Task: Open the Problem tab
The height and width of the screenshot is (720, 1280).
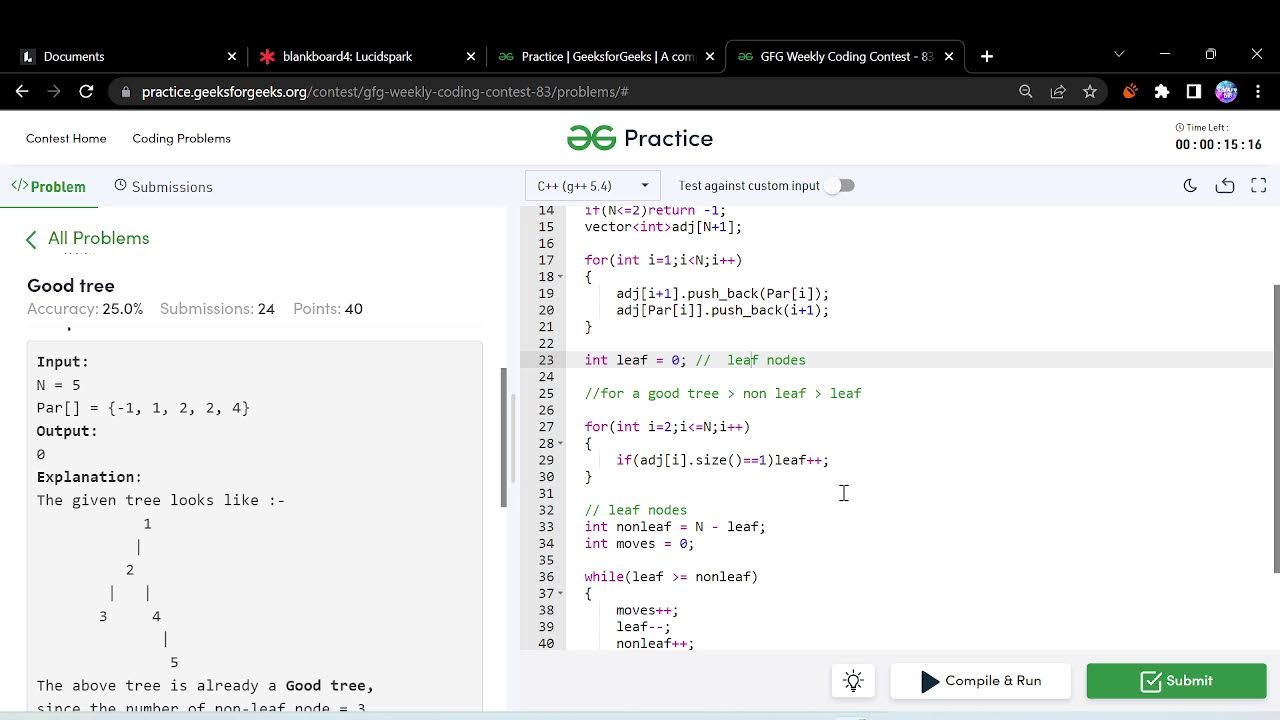Action: tap(49, 186)
